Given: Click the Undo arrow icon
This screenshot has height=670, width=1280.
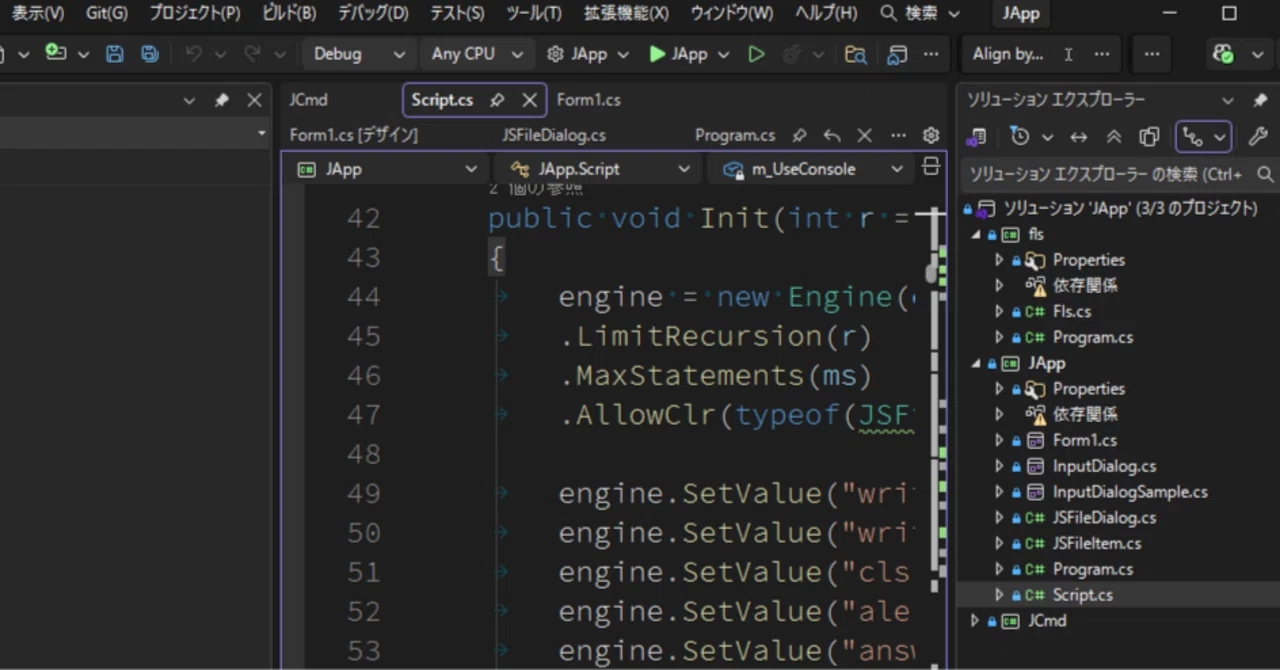Looking at the screenshot, I should click(x=194, y=54).
